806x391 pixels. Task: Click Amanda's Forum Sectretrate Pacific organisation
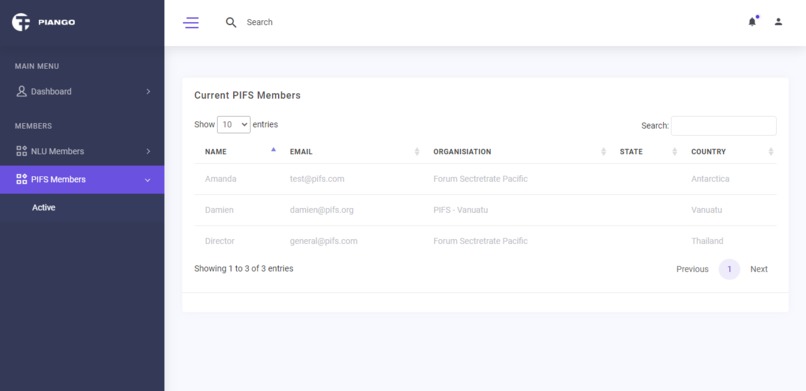coord(481,179)
